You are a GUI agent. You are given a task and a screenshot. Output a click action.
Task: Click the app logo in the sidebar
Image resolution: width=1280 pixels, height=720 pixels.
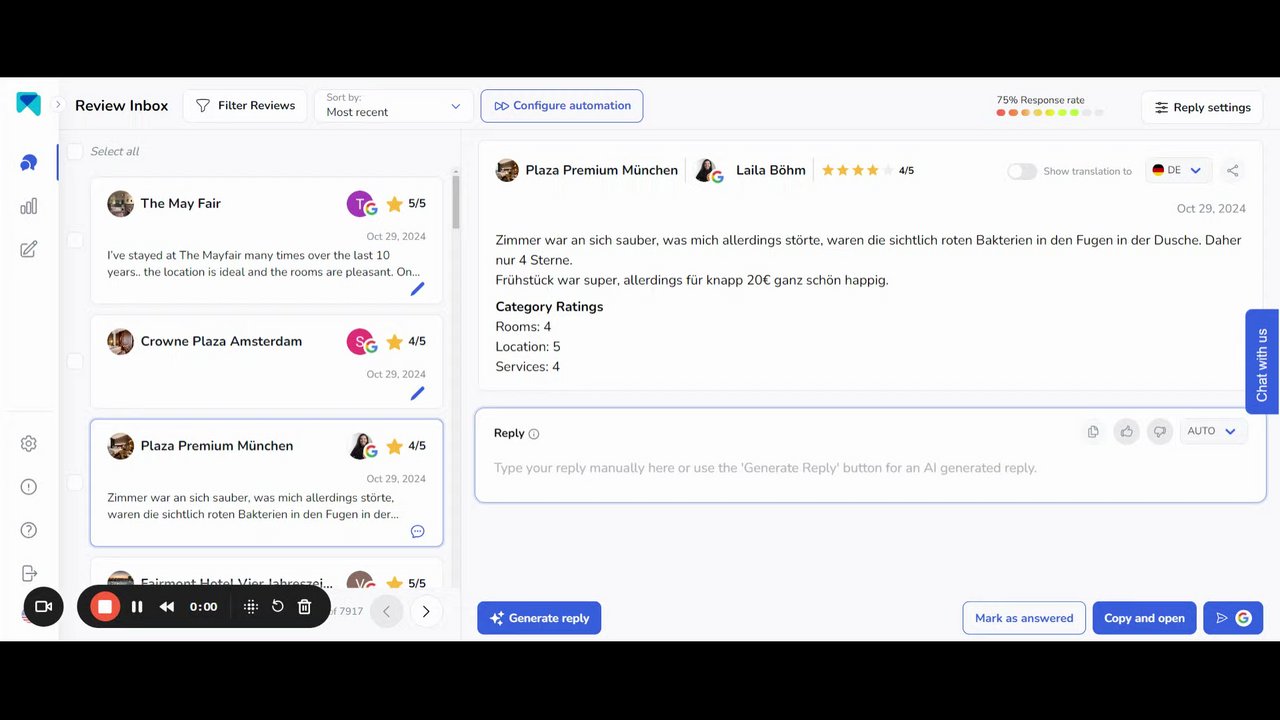point(29,104)
